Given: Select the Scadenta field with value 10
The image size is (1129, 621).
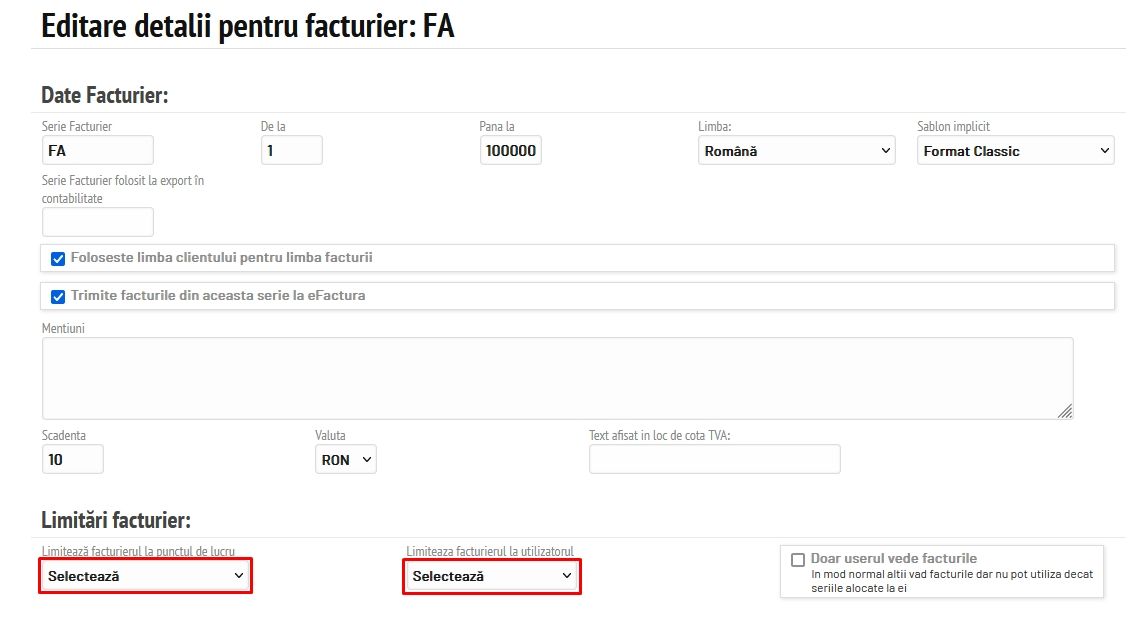Looking at the screenshot, I should coord(73,460).
